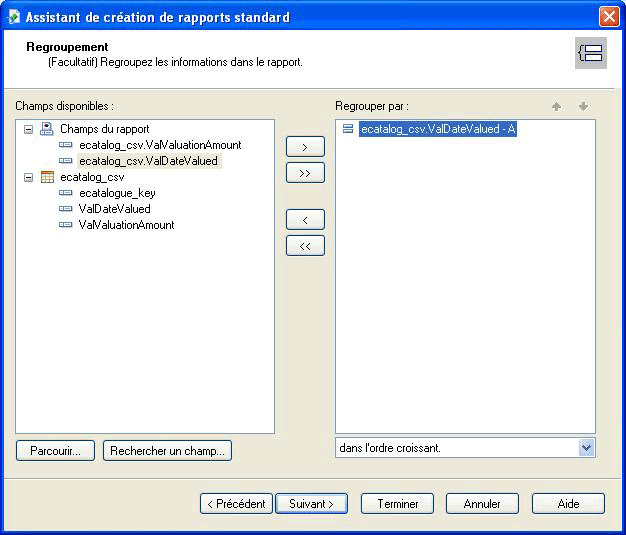Screen dimensions: 626x535
Task: Go to next step with Suivant
Action: [311, 504]
